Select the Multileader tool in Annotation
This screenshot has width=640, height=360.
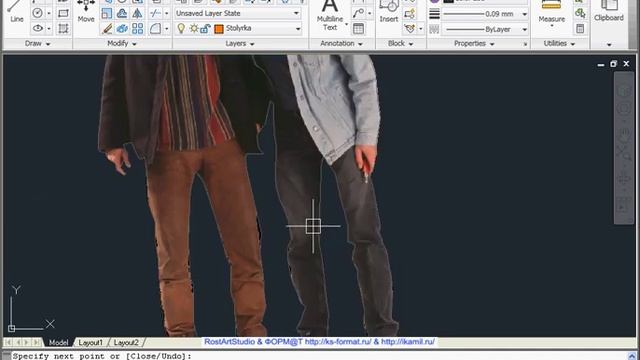click(358, 13)
